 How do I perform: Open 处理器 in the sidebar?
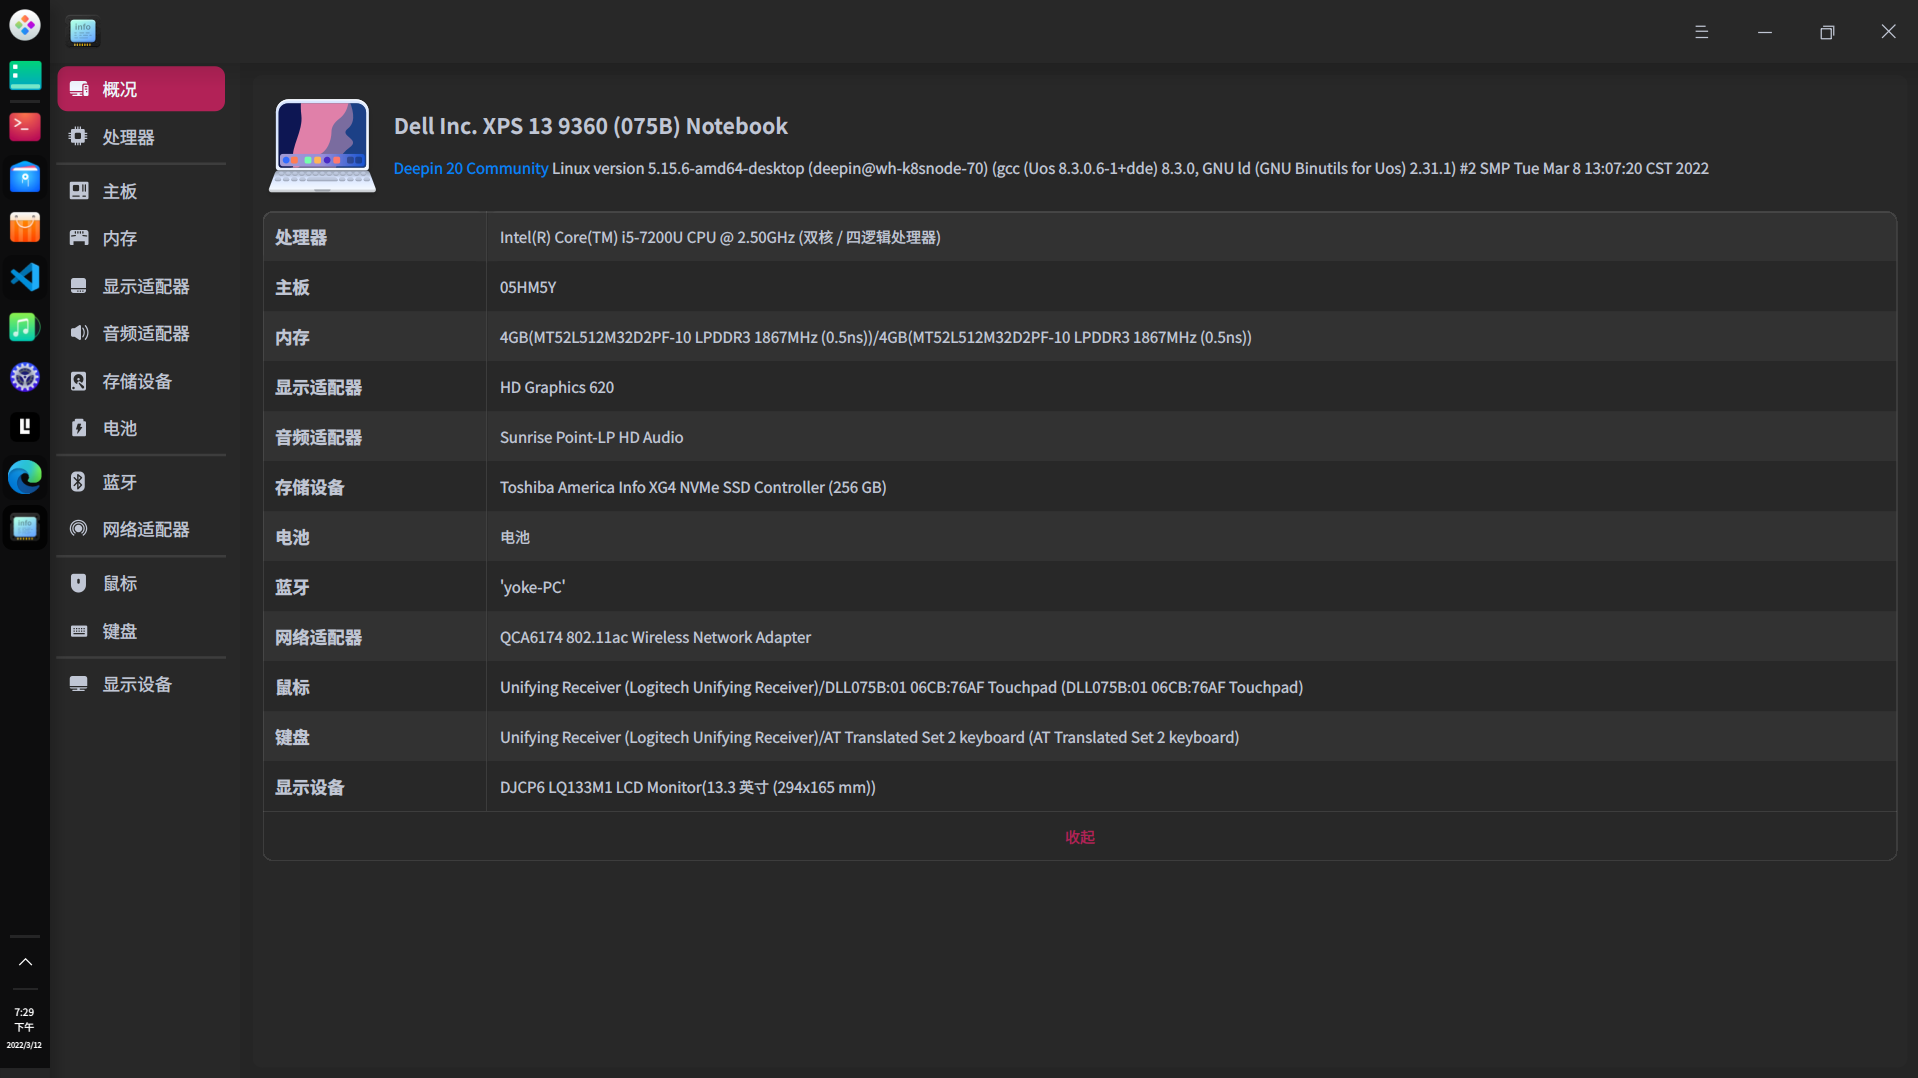pos(141,137)
